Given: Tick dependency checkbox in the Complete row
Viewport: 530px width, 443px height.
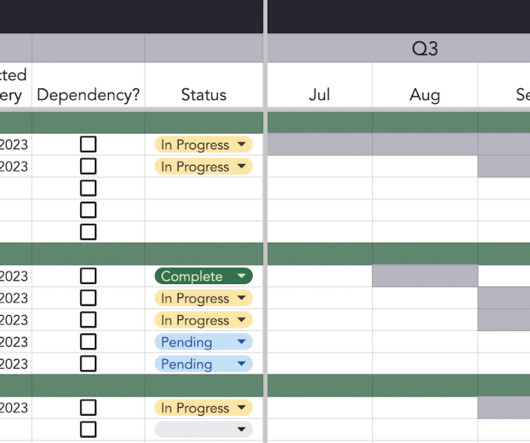Looking at the screenshot, I should coord(88,276).
